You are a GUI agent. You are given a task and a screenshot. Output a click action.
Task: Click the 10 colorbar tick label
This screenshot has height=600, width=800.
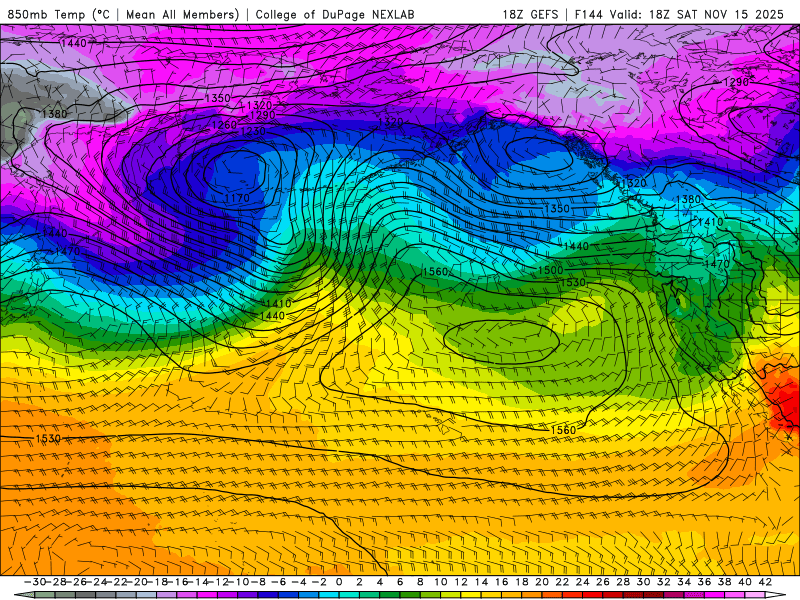(x=441, y=582)
